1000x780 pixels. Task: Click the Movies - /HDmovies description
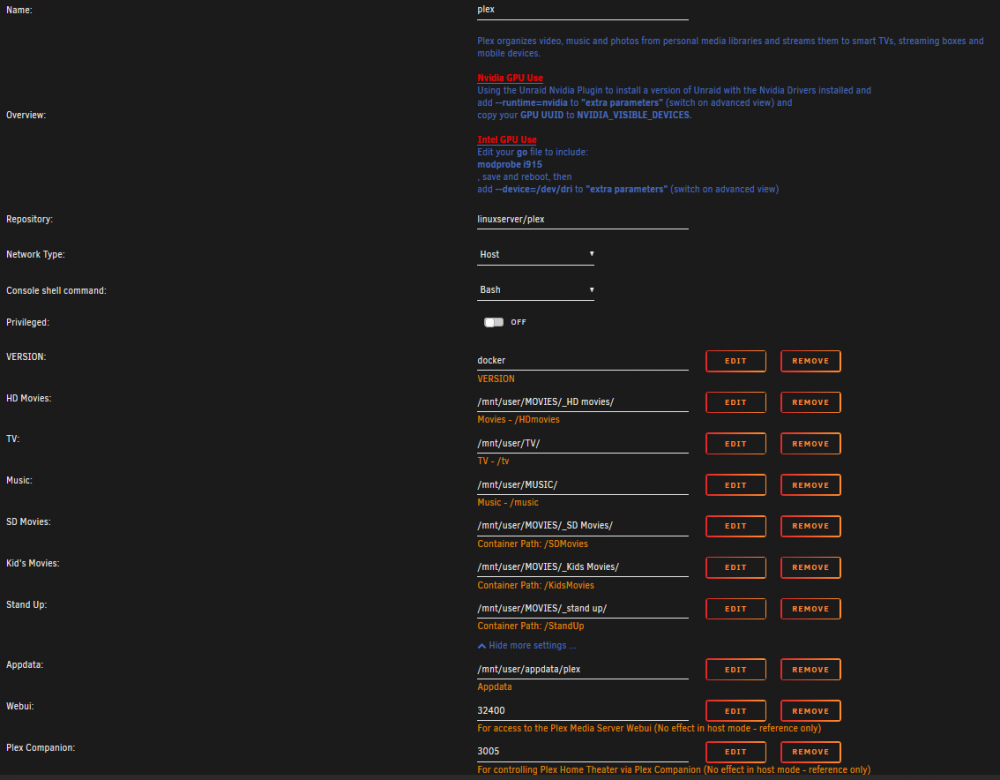[518, 420]
